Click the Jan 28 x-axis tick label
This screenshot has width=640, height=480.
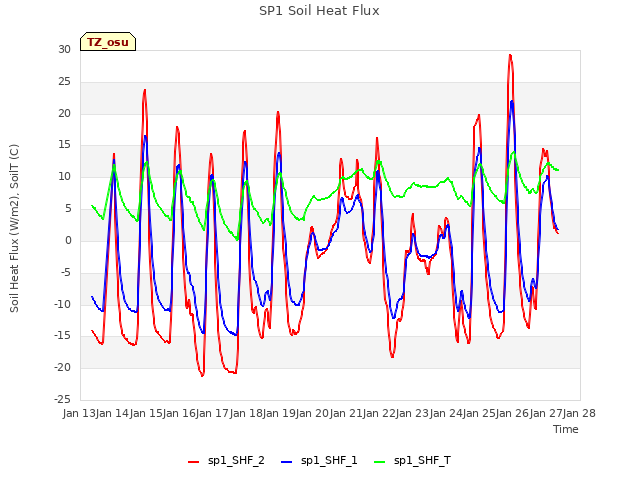(579, 413)
